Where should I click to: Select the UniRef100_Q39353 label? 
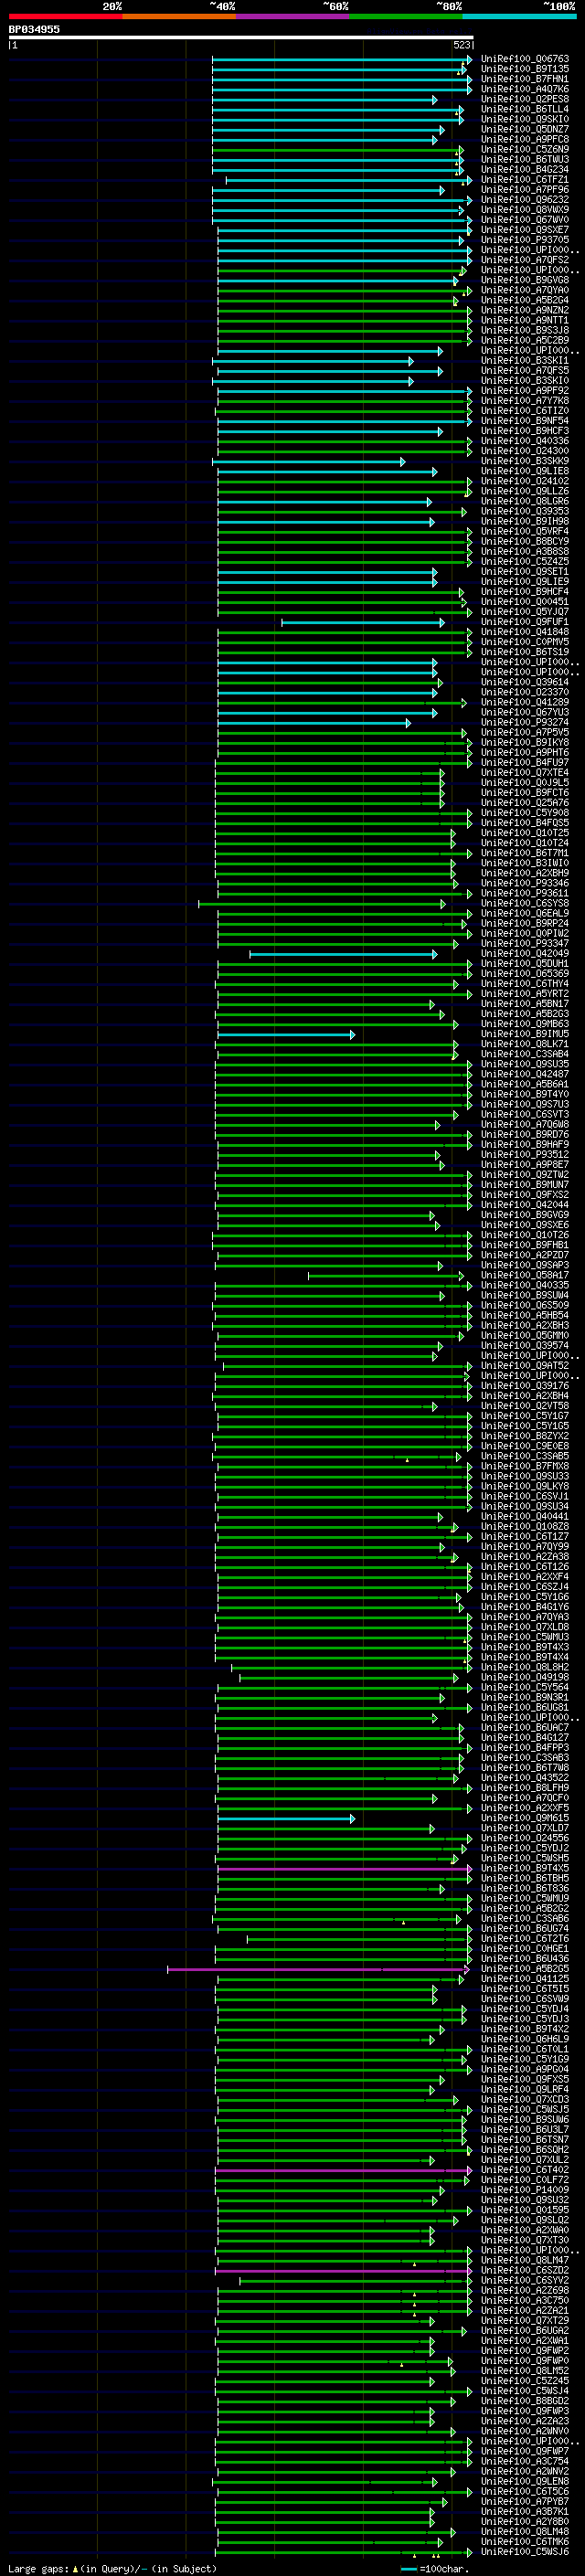click(525, 511)
